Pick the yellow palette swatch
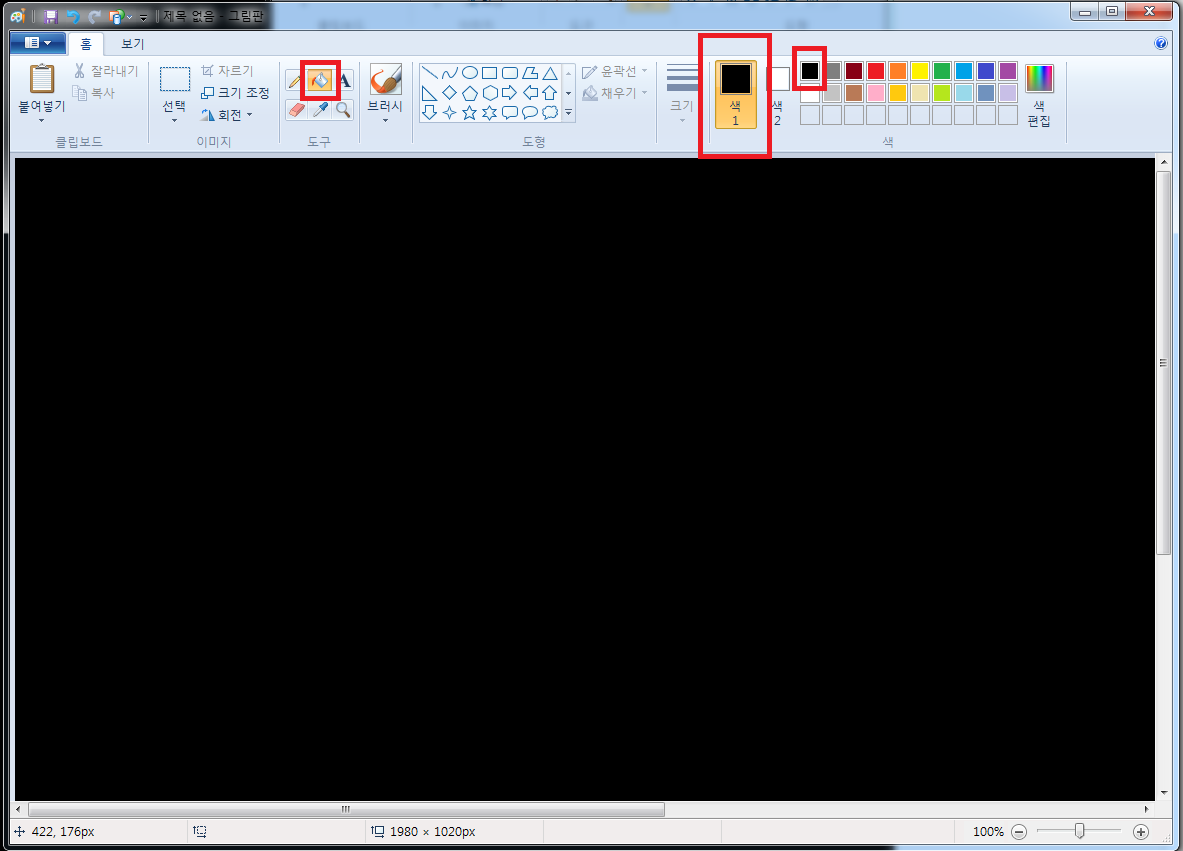Image resolution: width=1183 pixels, height=851 pixels. click(x=920, y=71)
